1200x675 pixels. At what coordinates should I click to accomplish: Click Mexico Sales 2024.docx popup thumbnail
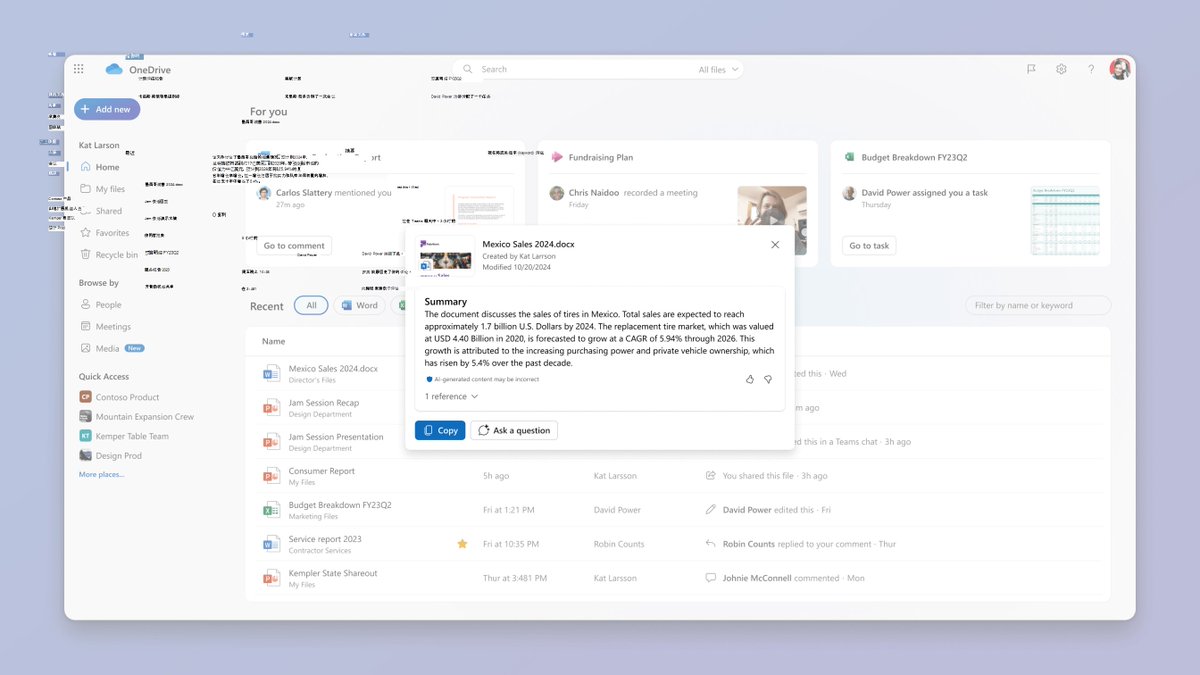pos(445,255)
